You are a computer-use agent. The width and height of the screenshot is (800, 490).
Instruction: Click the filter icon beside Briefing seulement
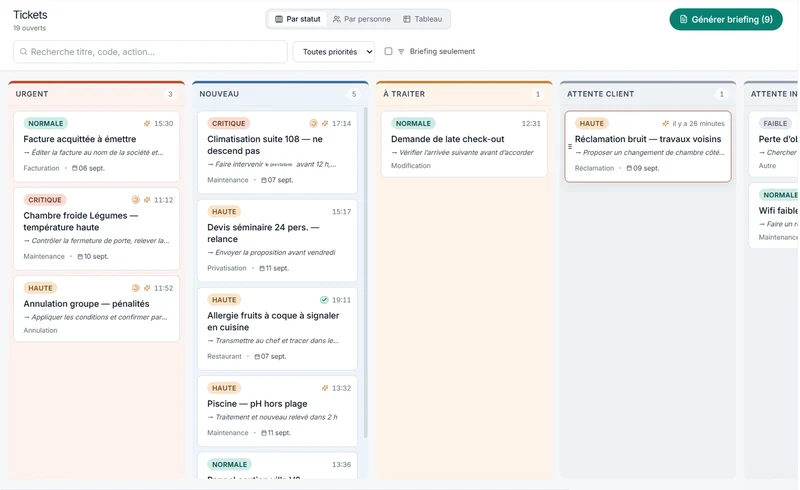click(x=401, y=52)
